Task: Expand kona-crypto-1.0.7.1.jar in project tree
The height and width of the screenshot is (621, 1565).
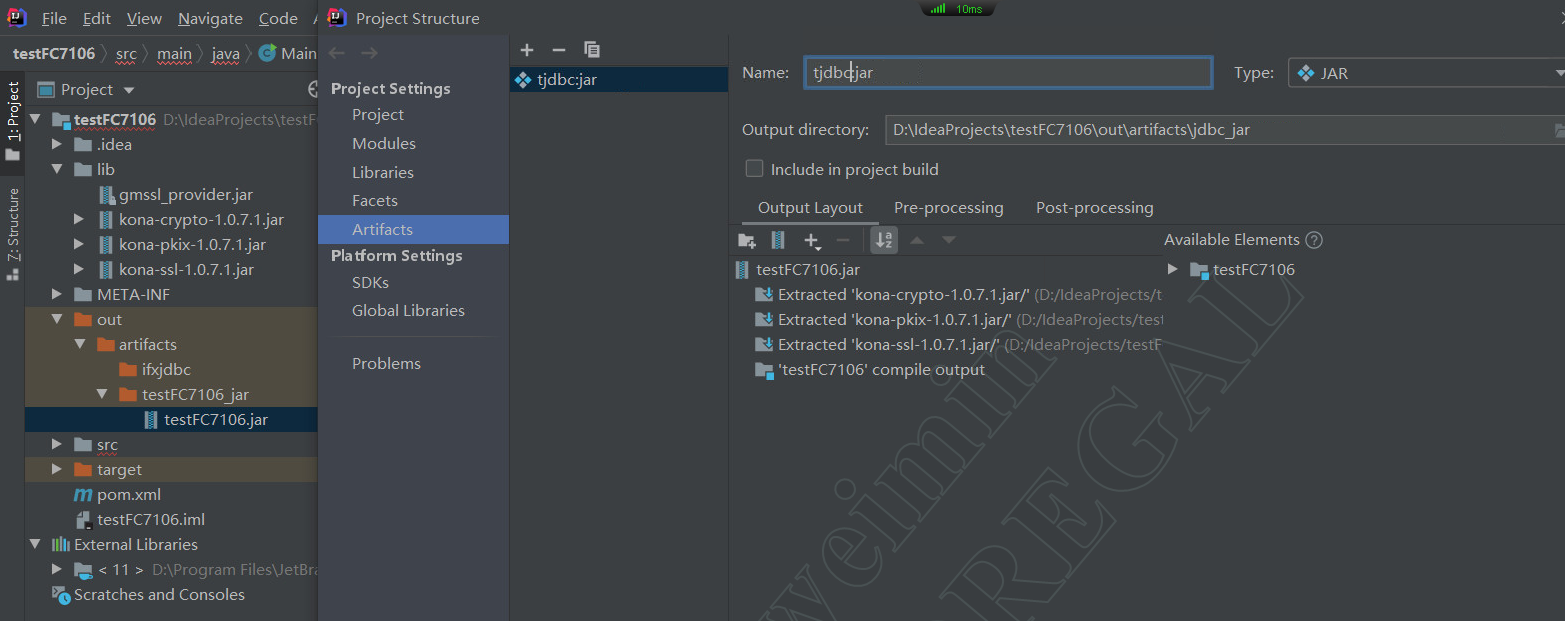Action: (80, 220)
